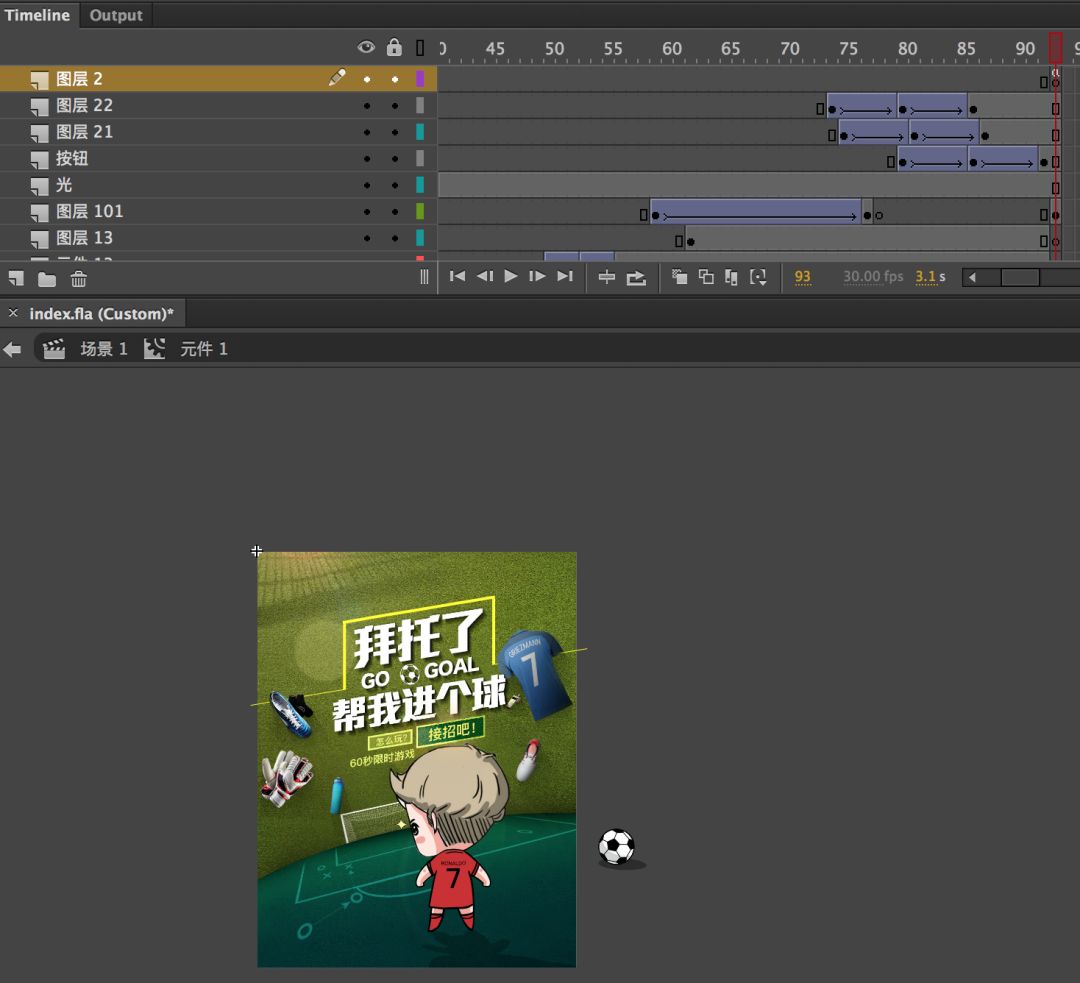Toggle the lock dot of 按钮 layer

pos(395,159)
